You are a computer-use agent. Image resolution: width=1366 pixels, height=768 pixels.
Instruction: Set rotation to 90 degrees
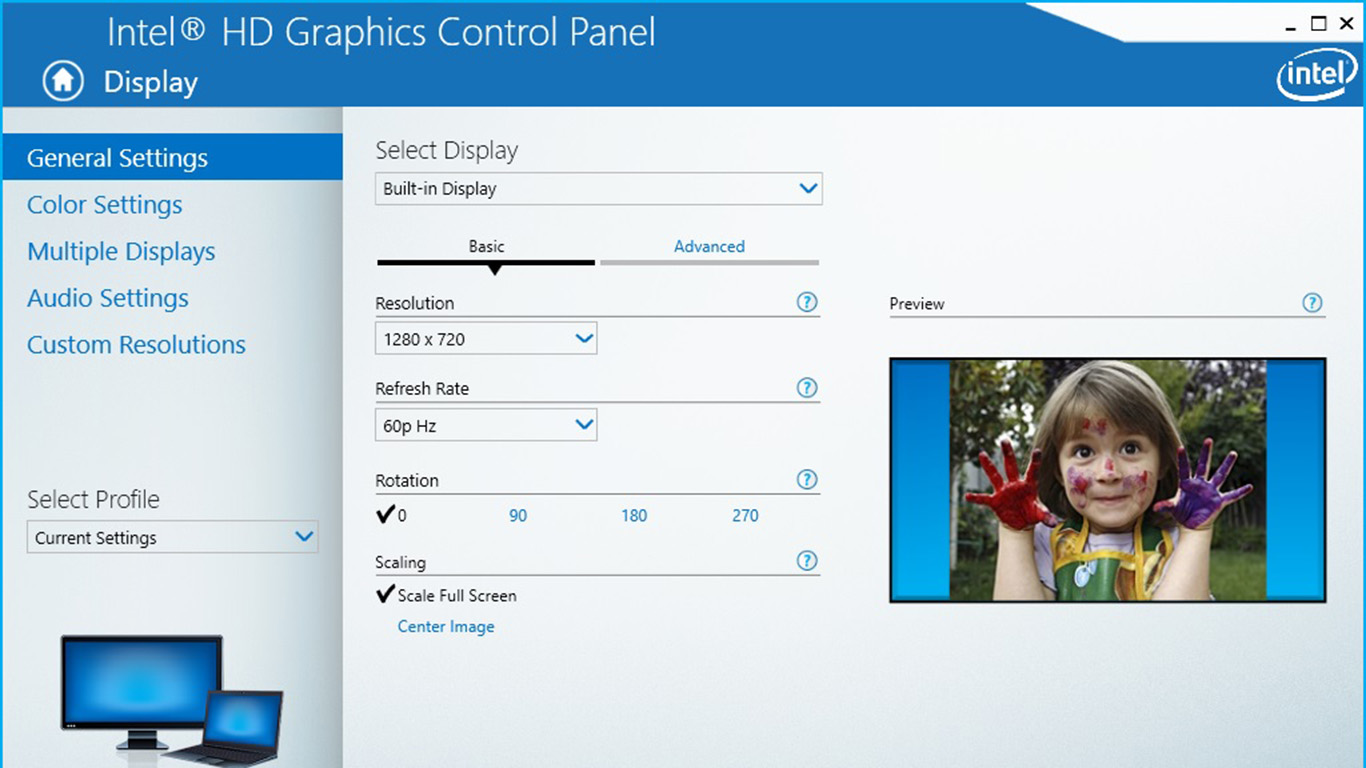click(518, 516)
